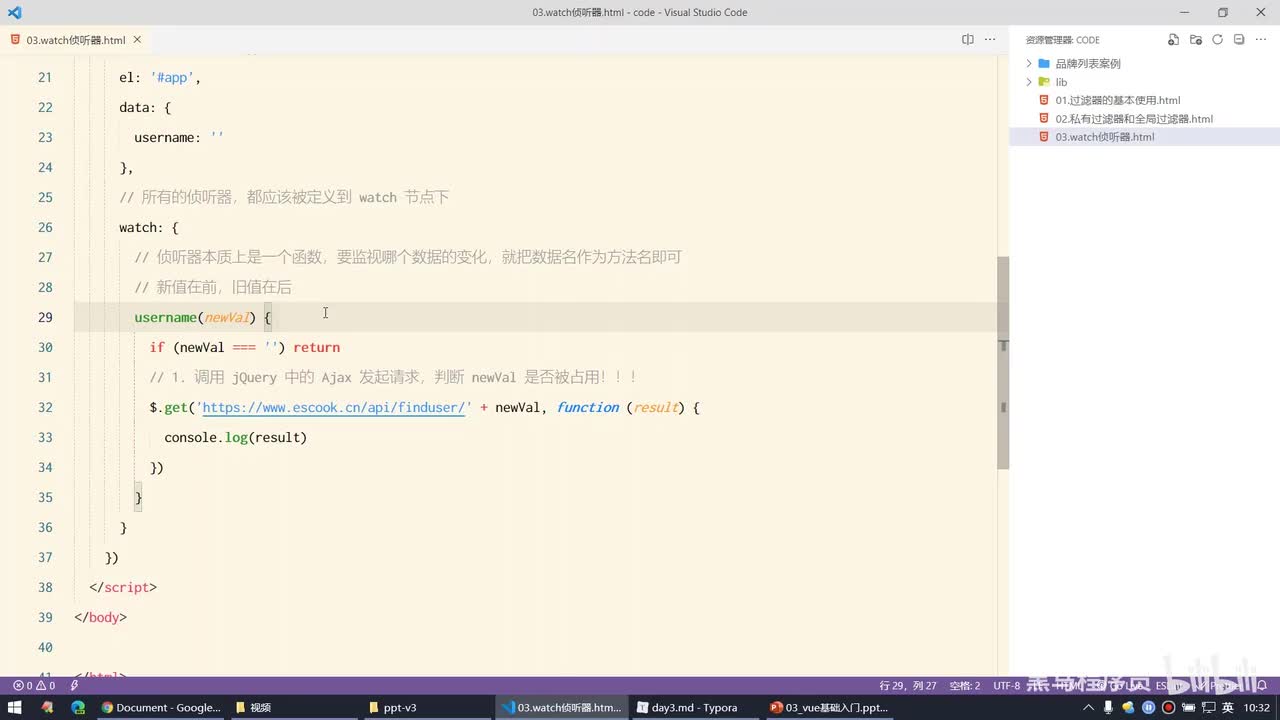Click line and column indicator 行 29, 列 27
Viewport: 1280px width, 720px height.
908,685
